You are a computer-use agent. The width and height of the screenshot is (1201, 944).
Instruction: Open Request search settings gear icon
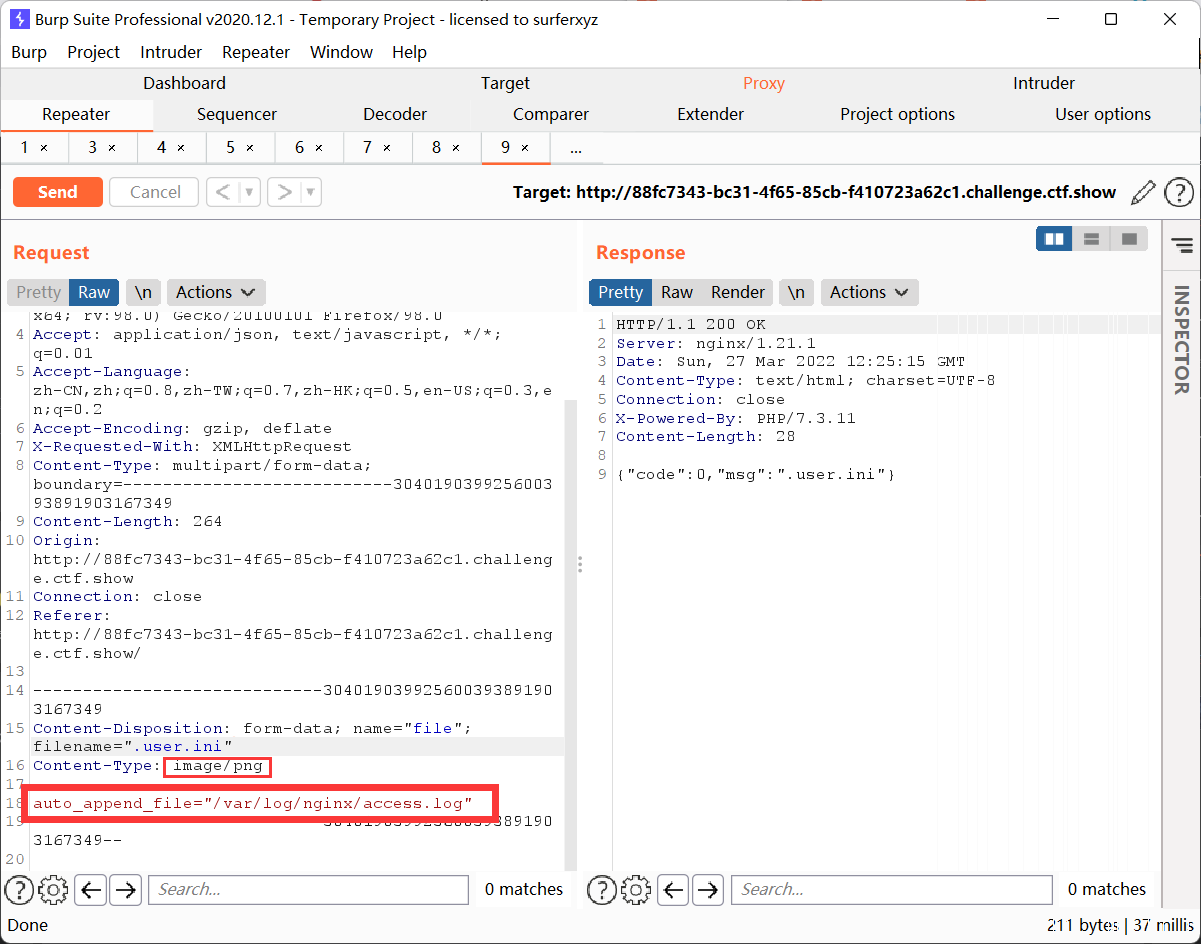(53, 889)
